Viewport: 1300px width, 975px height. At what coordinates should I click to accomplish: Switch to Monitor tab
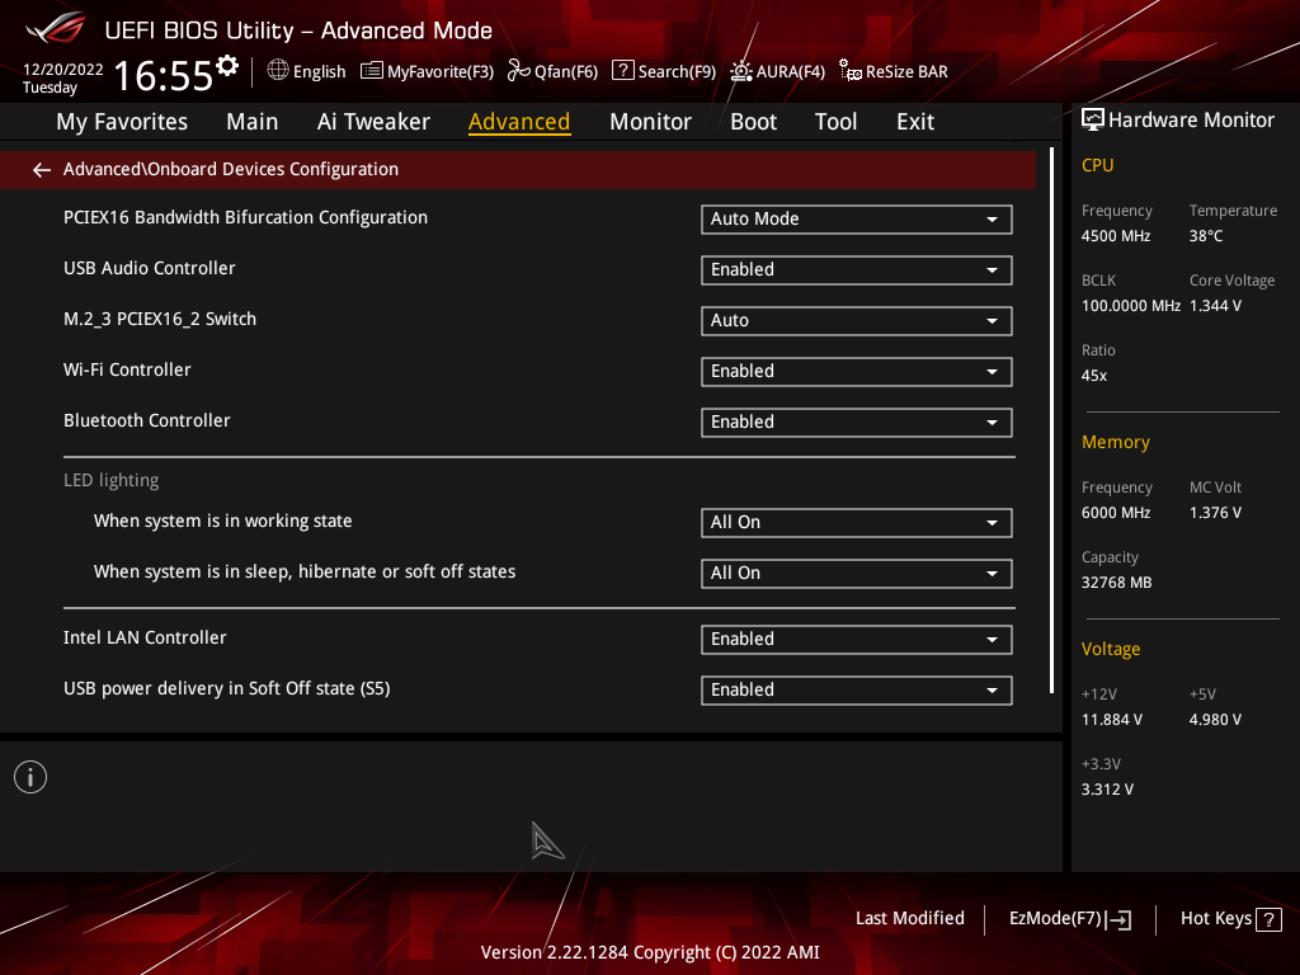pyautogui.click(x=650, y=122)
